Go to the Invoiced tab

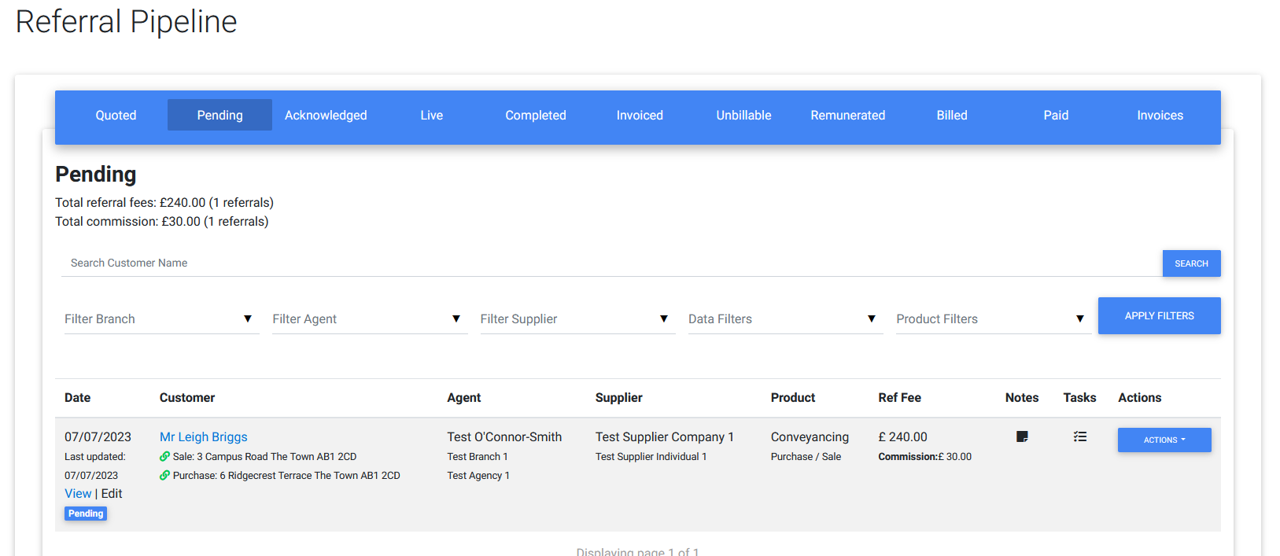[x=640, y=115]
